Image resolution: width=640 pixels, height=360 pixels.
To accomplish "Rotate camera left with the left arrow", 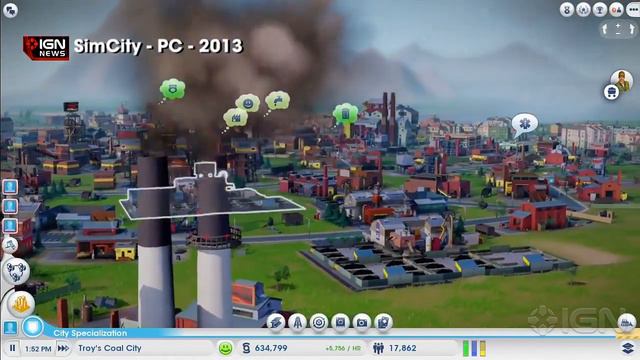I will point(604,29).
